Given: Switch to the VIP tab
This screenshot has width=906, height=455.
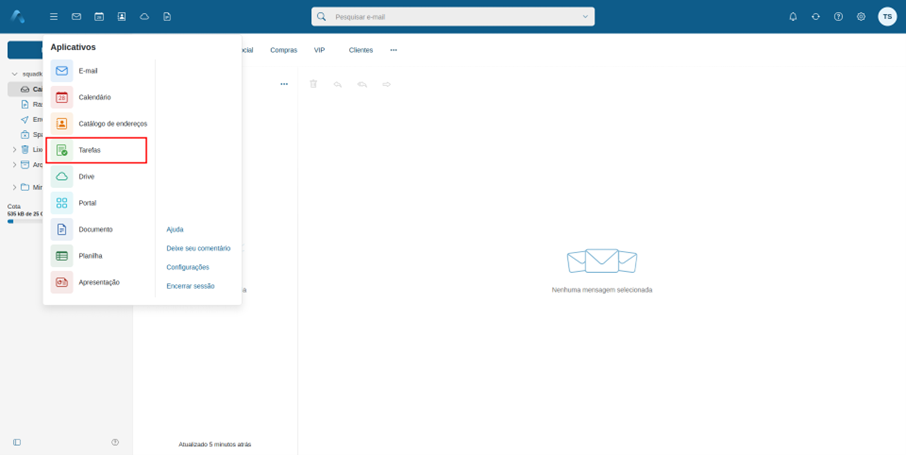Looking at the screenshot, I should point(320,50).
